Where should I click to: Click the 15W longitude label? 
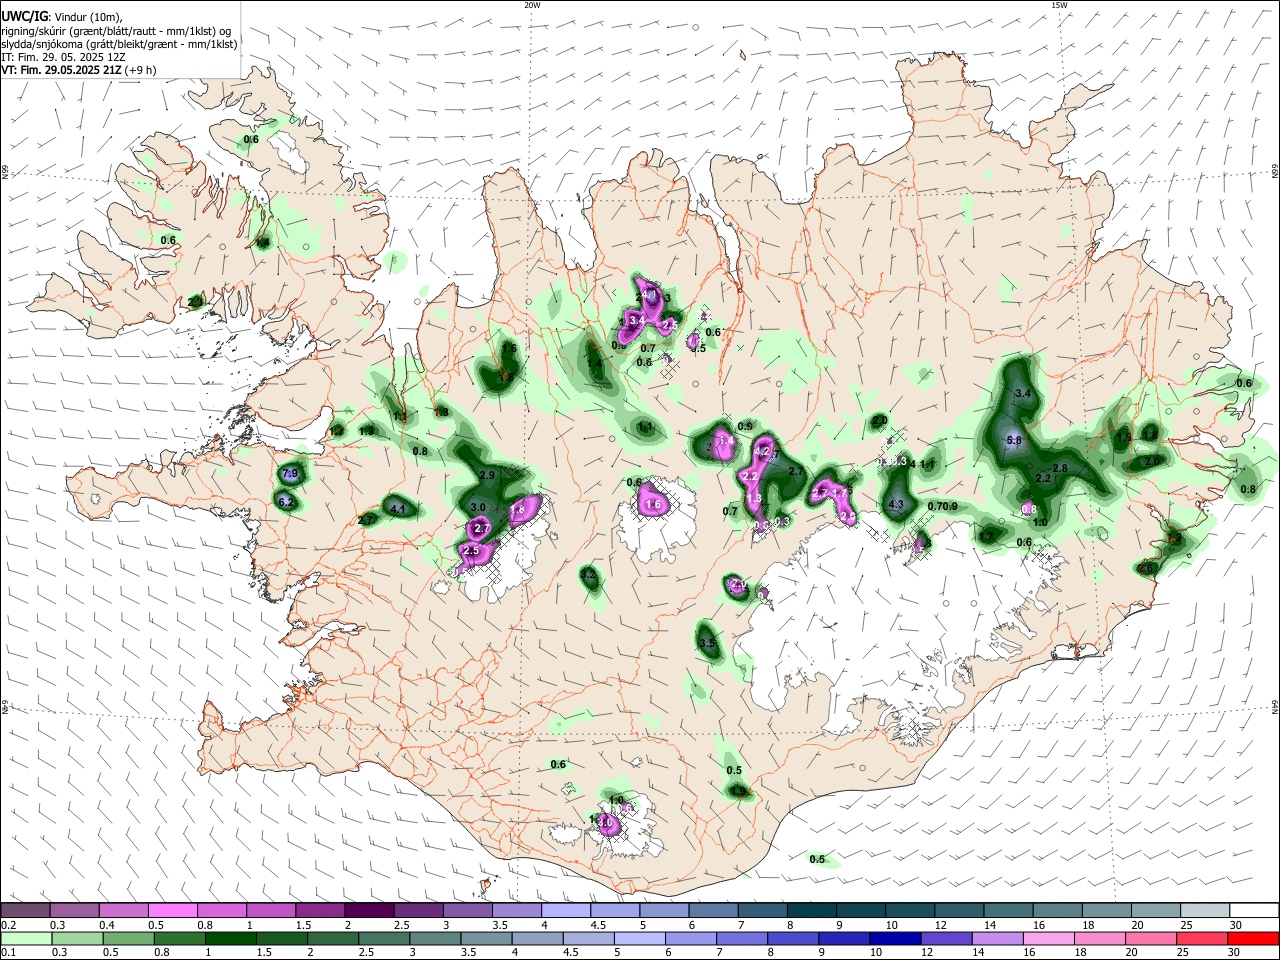point(1059,5)
